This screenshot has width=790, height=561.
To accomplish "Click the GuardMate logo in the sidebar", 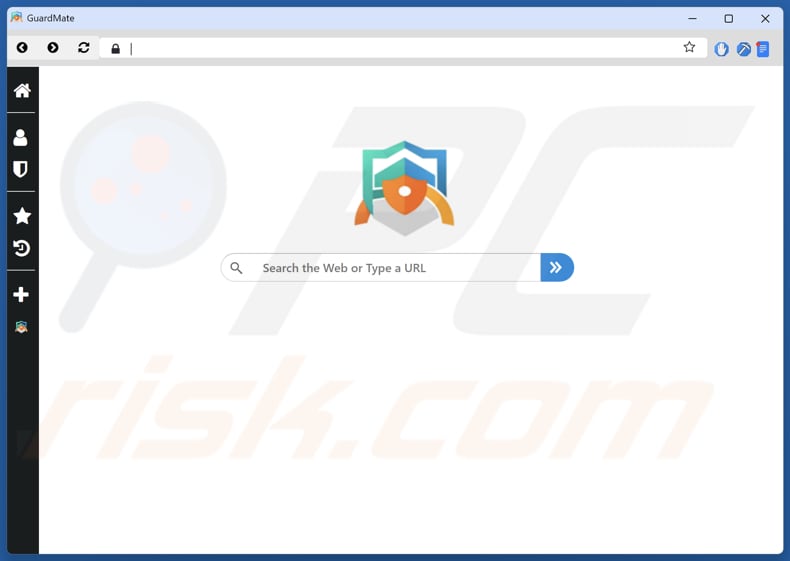I will (x=21, y=328).
